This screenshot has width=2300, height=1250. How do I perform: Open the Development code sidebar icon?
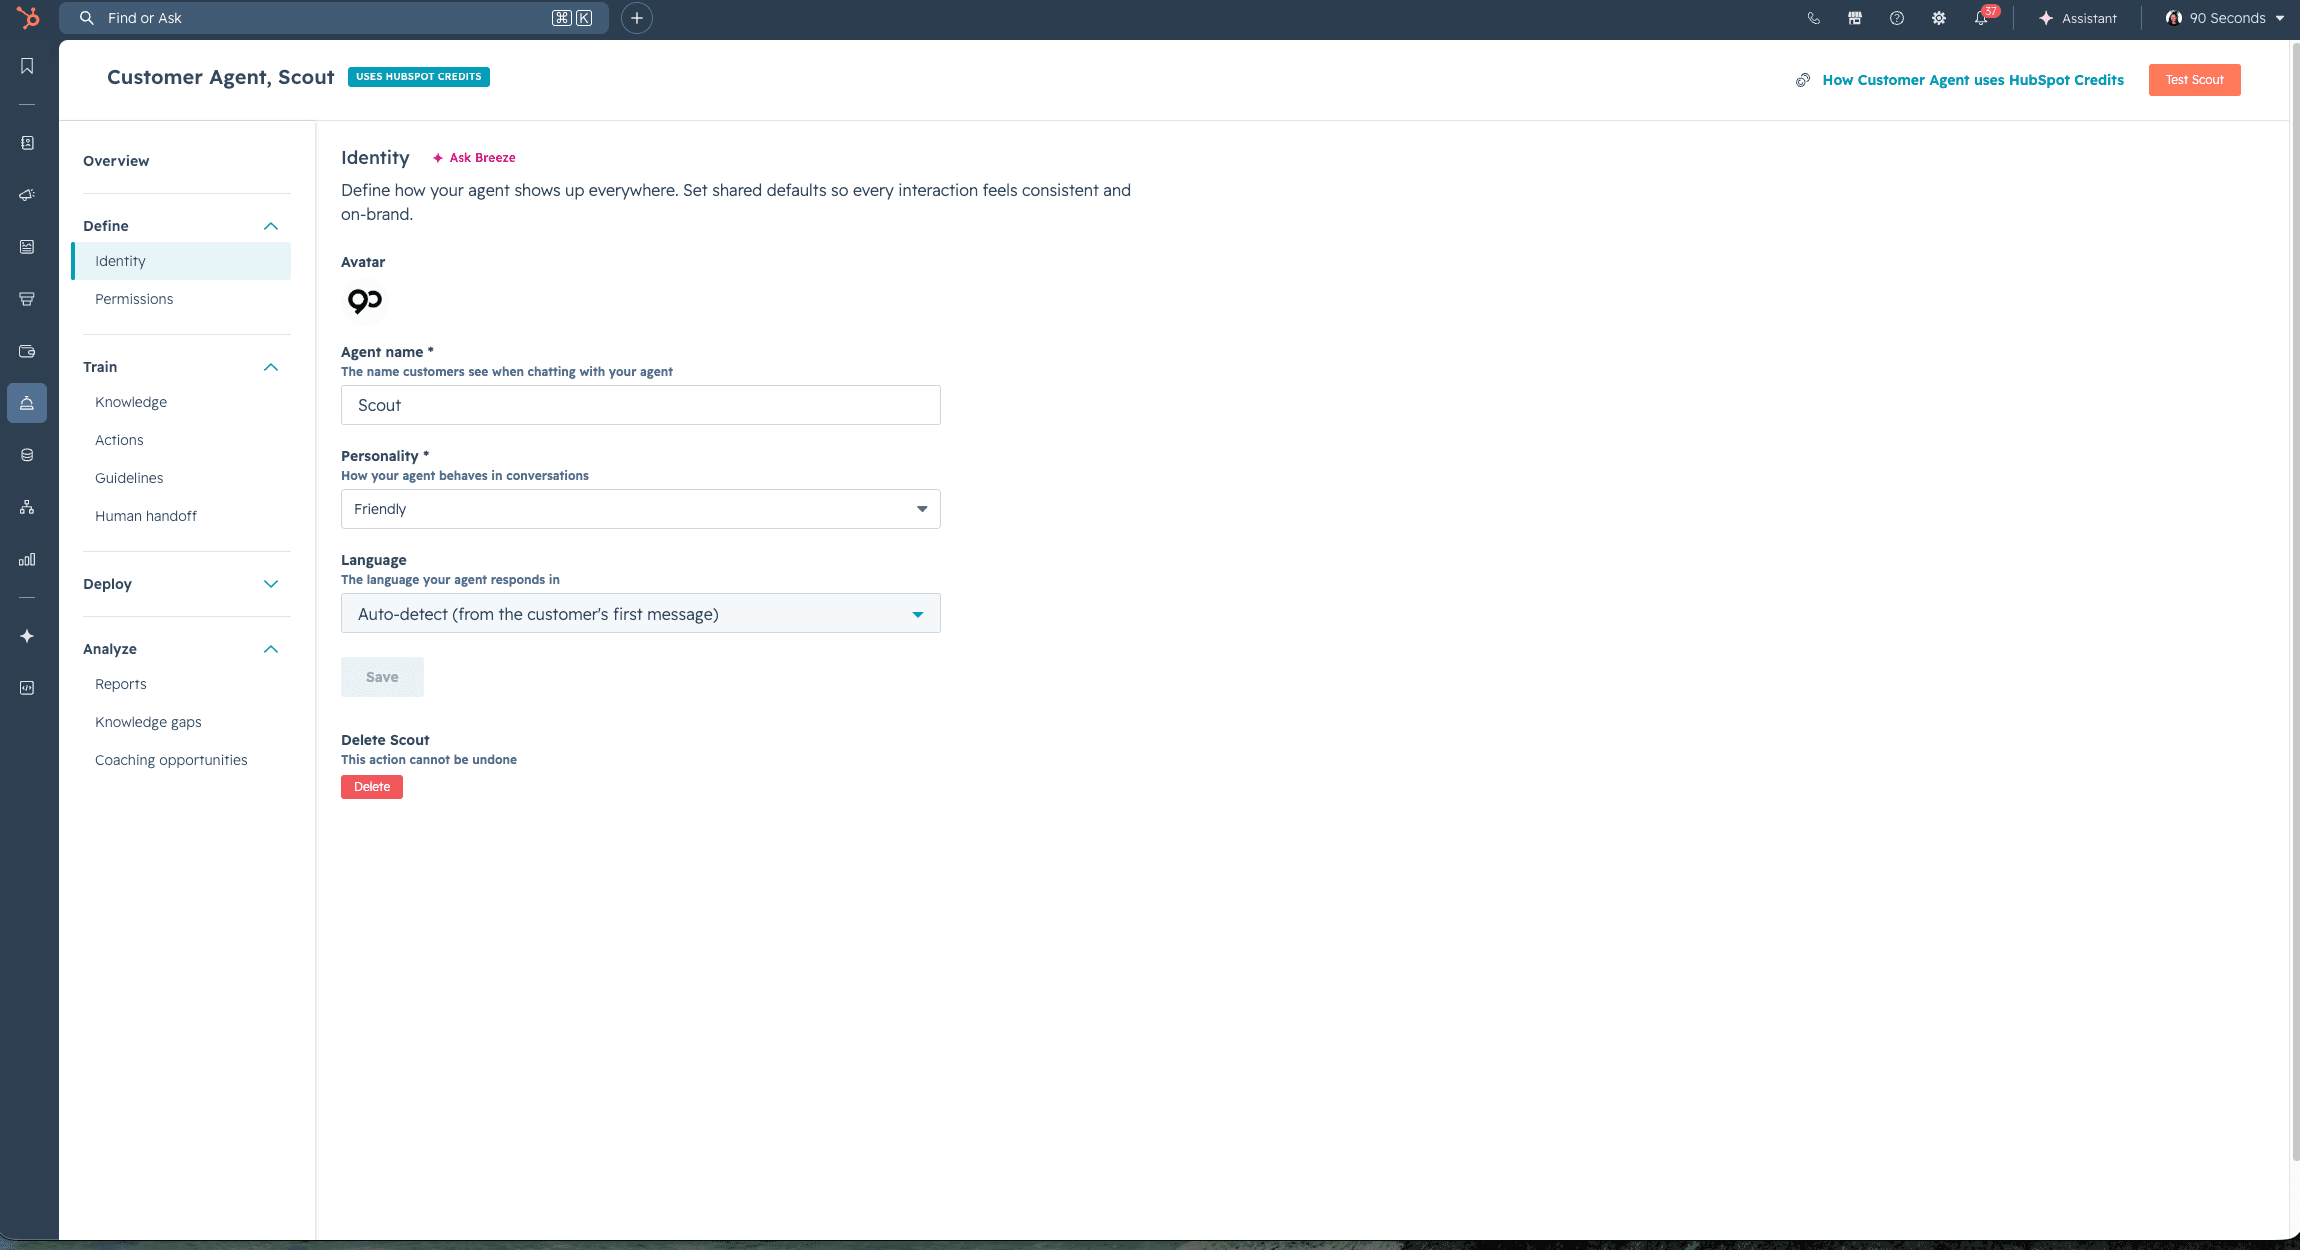[x=27, y=688]
